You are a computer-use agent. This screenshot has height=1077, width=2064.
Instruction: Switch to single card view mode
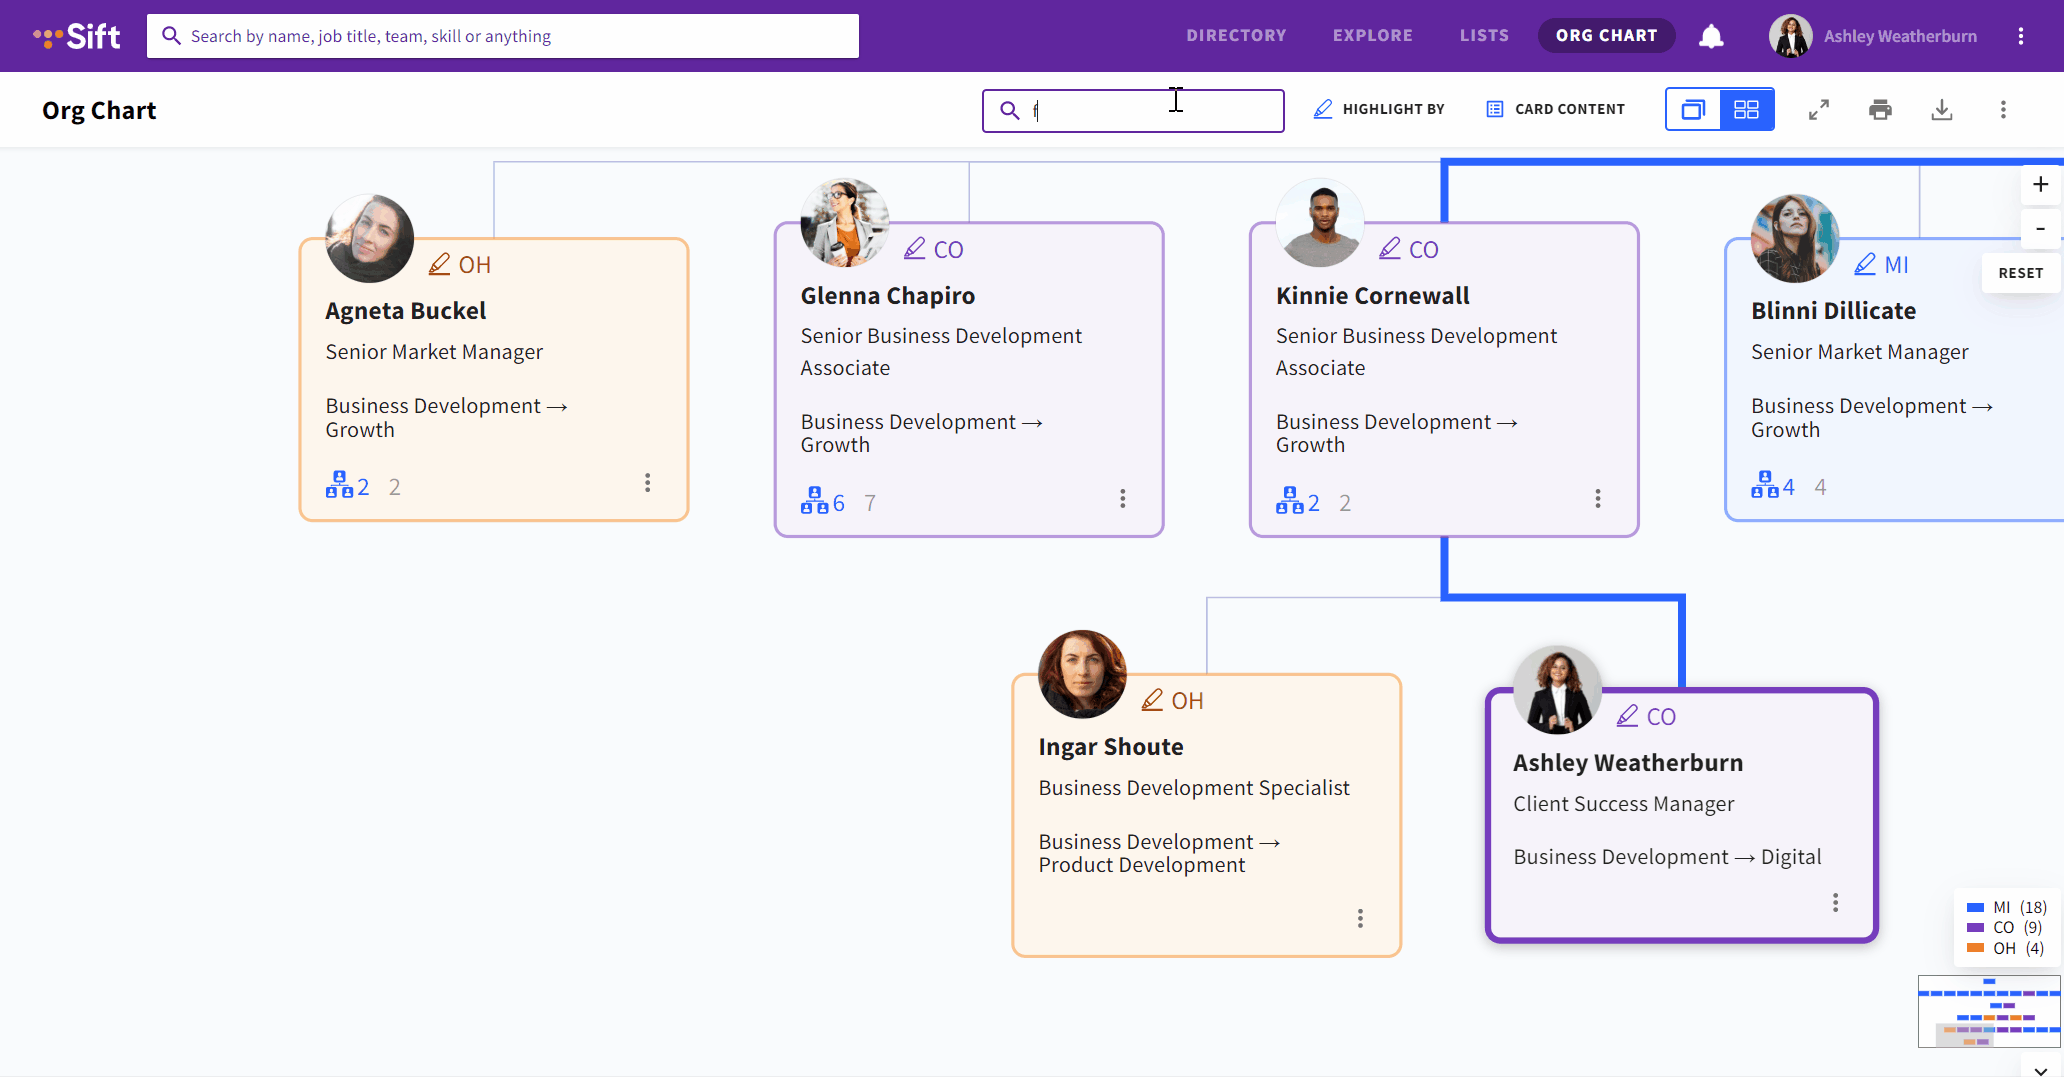point(1692,109)
